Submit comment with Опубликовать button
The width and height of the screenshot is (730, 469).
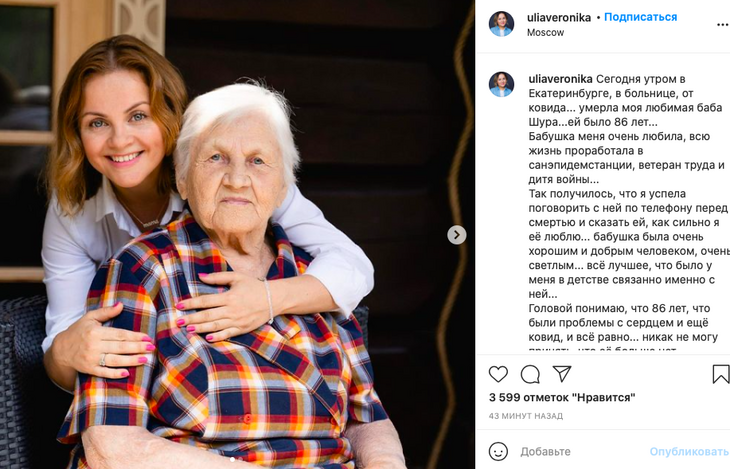(689, 451)
